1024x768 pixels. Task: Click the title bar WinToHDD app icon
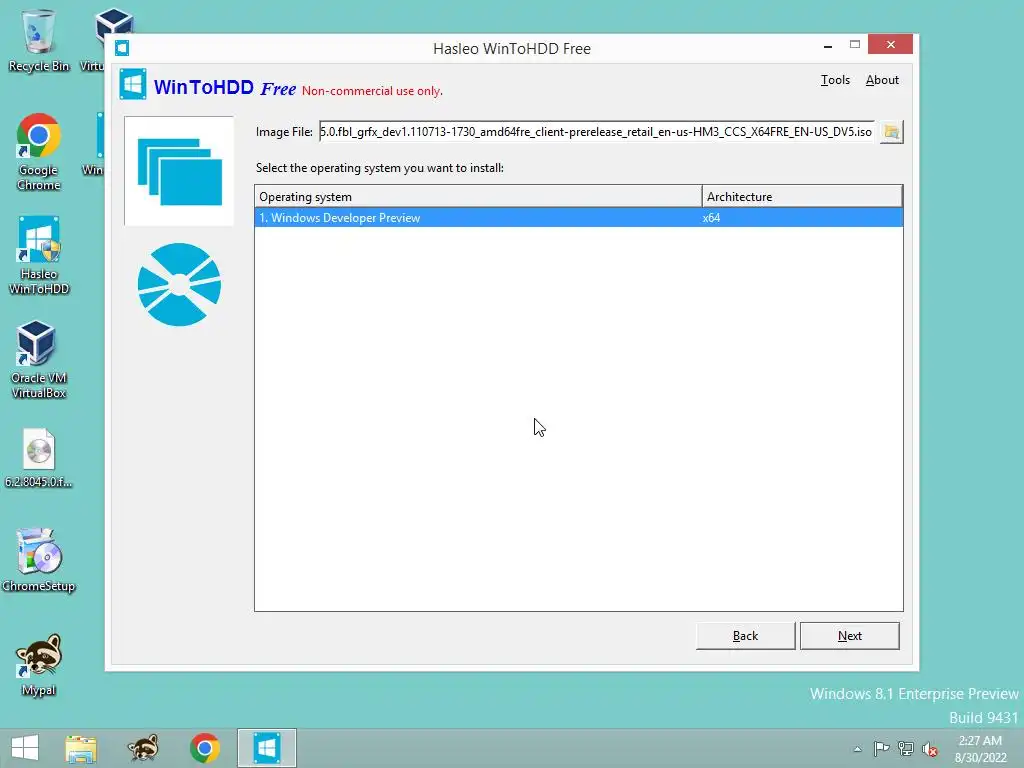(122, 48)
